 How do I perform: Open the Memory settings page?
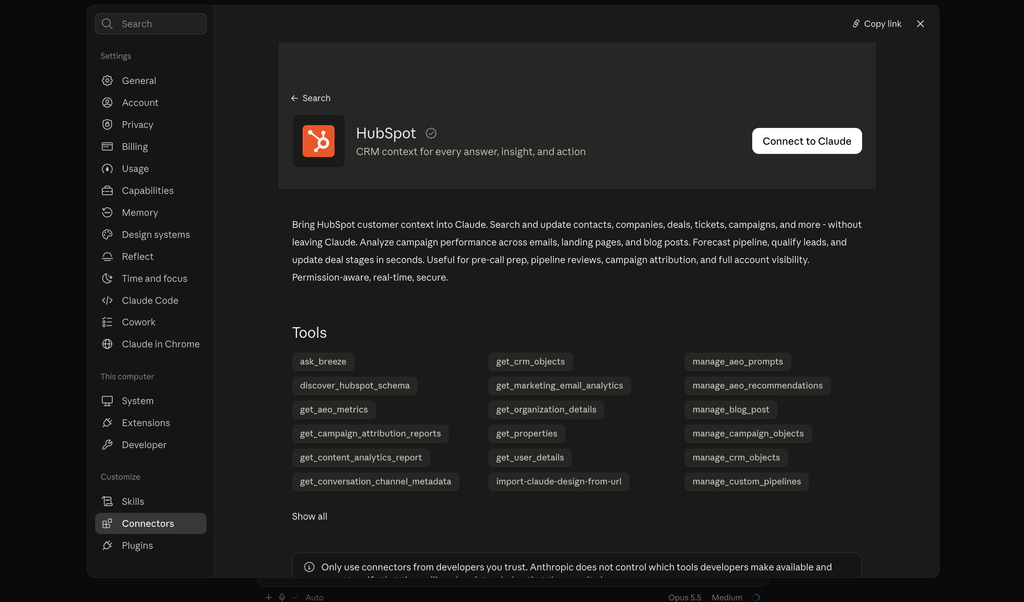[x=151, y=212]
